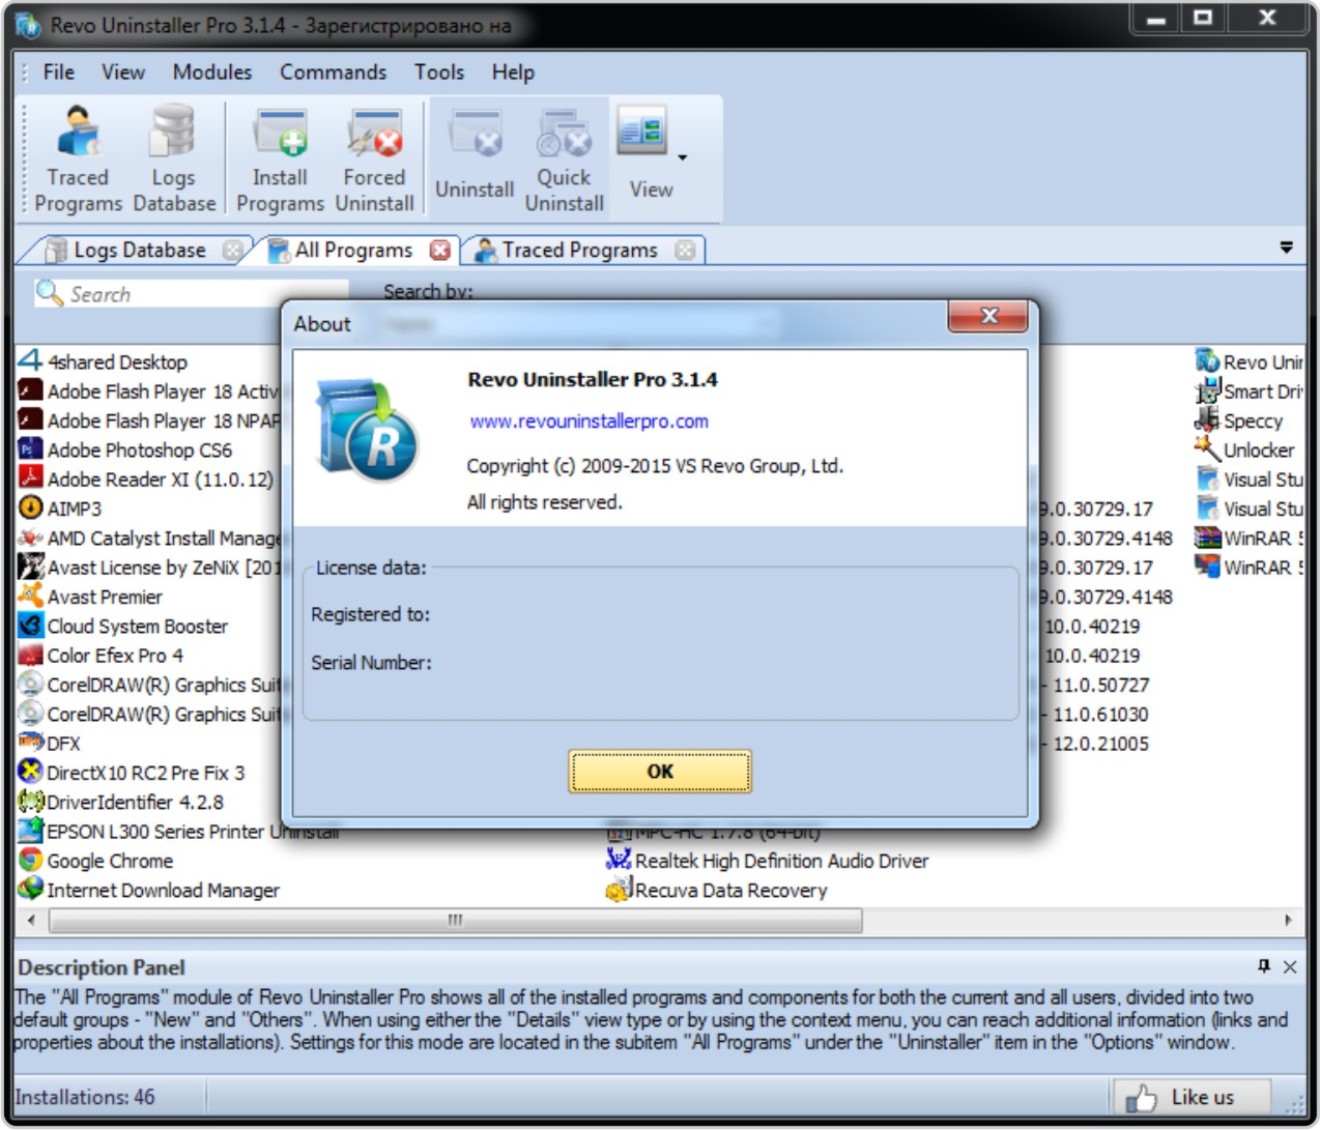Open the Modules menu
This screenshot has height=1130, width=1320.
[212, 72]
